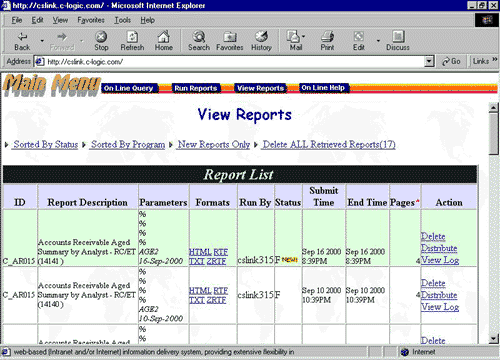The width and height of the screenshot is (500, 360).
Task: Open RTF format for report 14140
Action: pyautogui.click(x=220, y=291)
